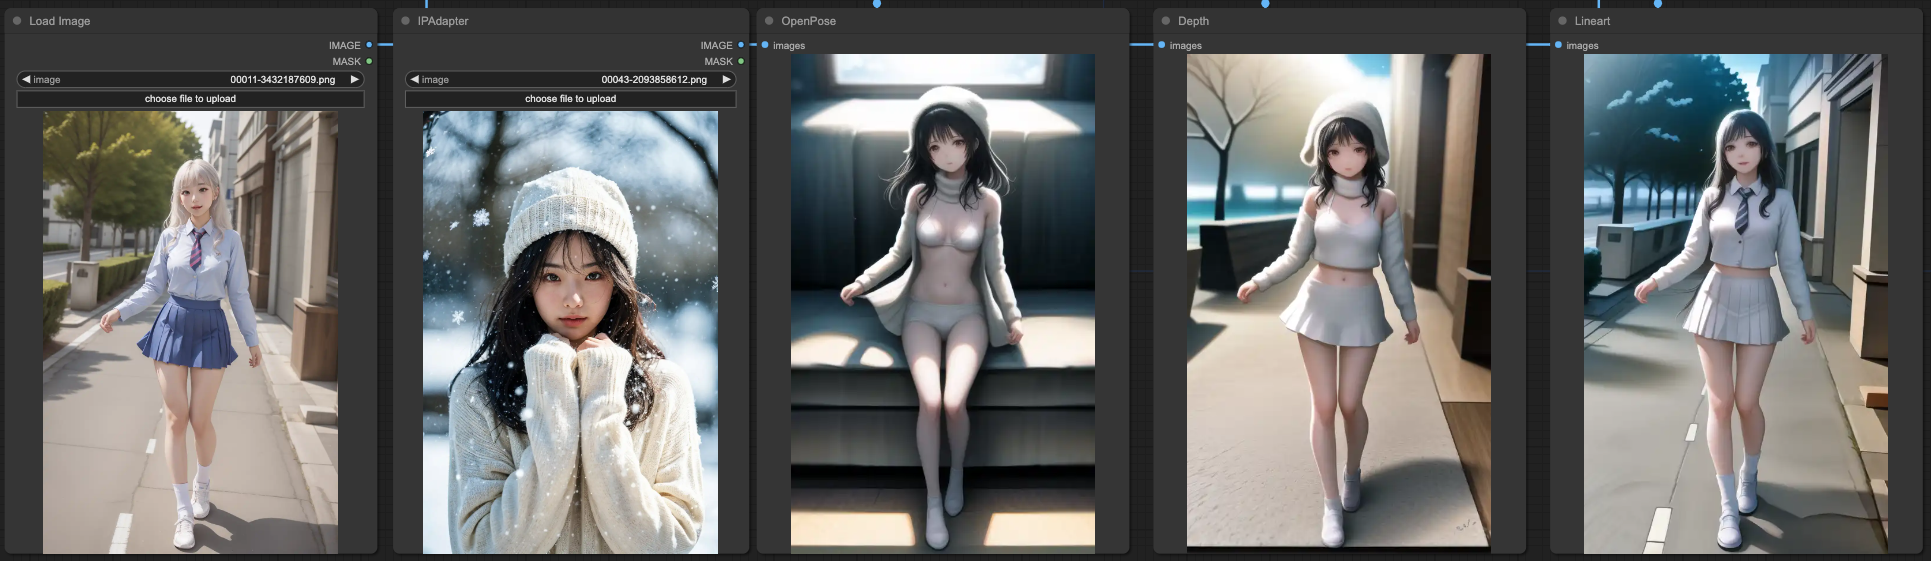This screenshot has height=561, width=1931.
Task: Select next image in IPAdapter node
Action: pos(726,79)
